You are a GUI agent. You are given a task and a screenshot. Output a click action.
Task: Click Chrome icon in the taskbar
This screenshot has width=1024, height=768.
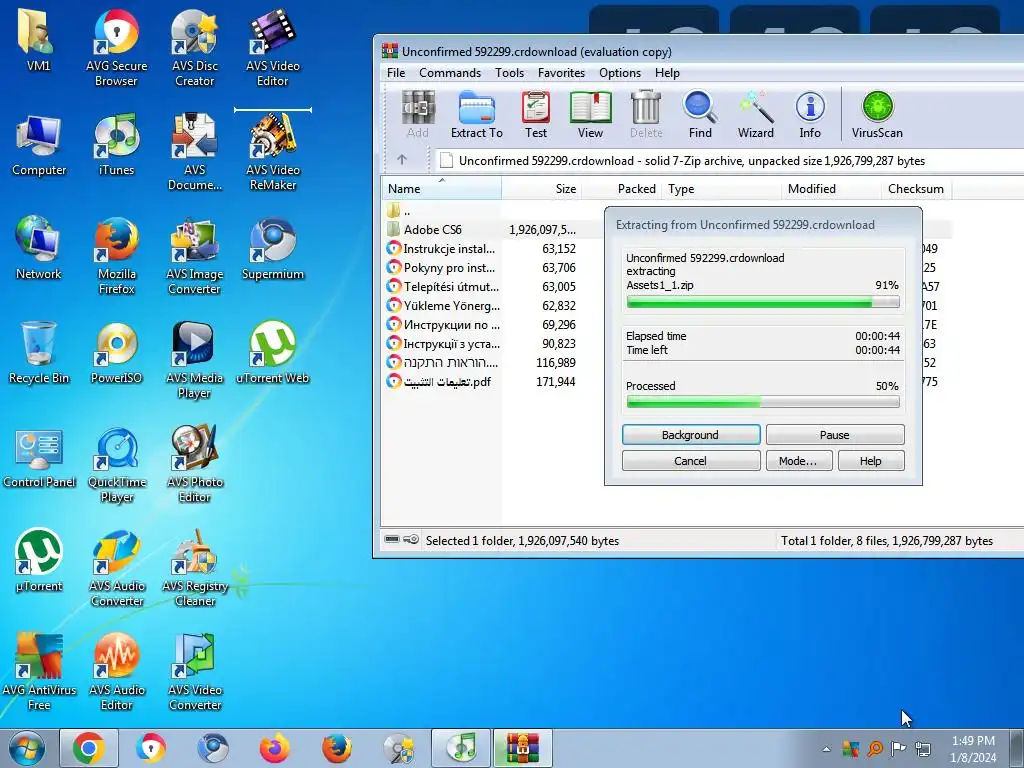tap(89, 748)
